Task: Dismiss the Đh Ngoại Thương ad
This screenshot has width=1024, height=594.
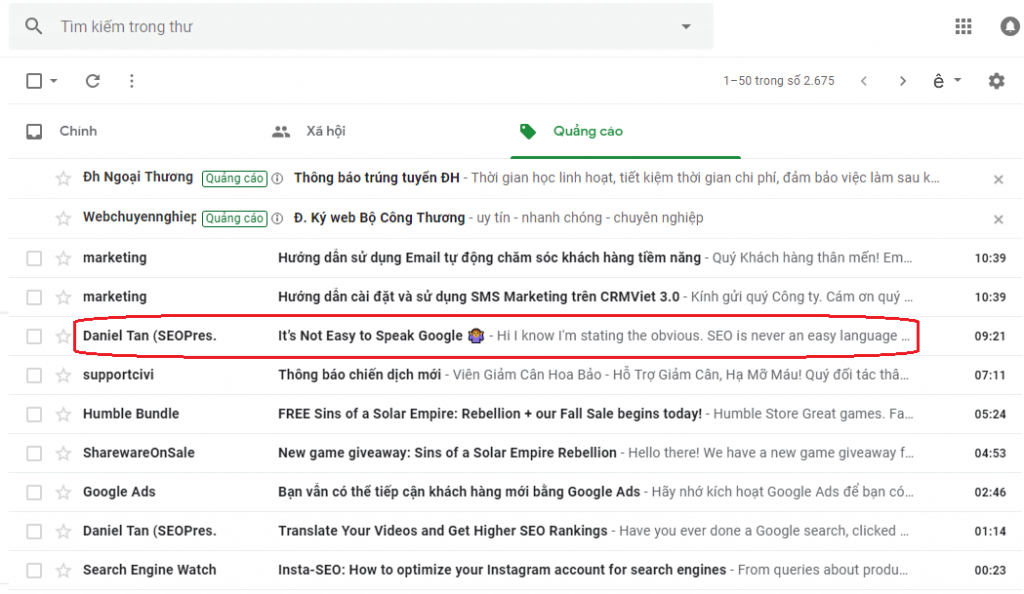Action: point(998,180)
